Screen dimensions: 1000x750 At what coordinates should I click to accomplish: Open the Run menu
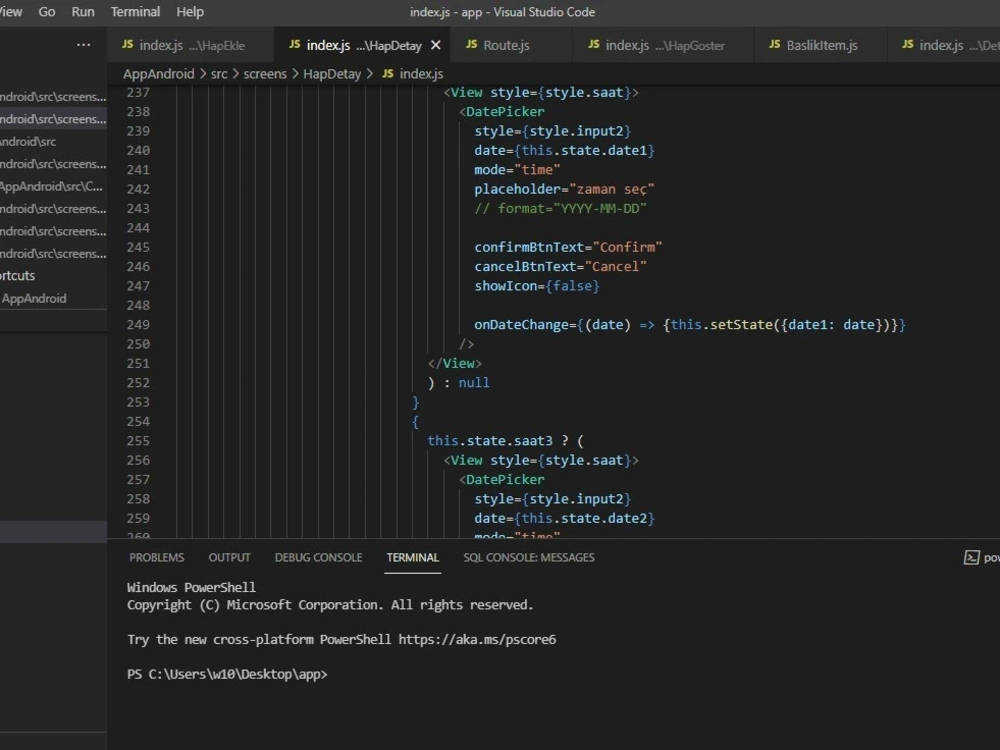pyautogui.click(x=83, y=12)
